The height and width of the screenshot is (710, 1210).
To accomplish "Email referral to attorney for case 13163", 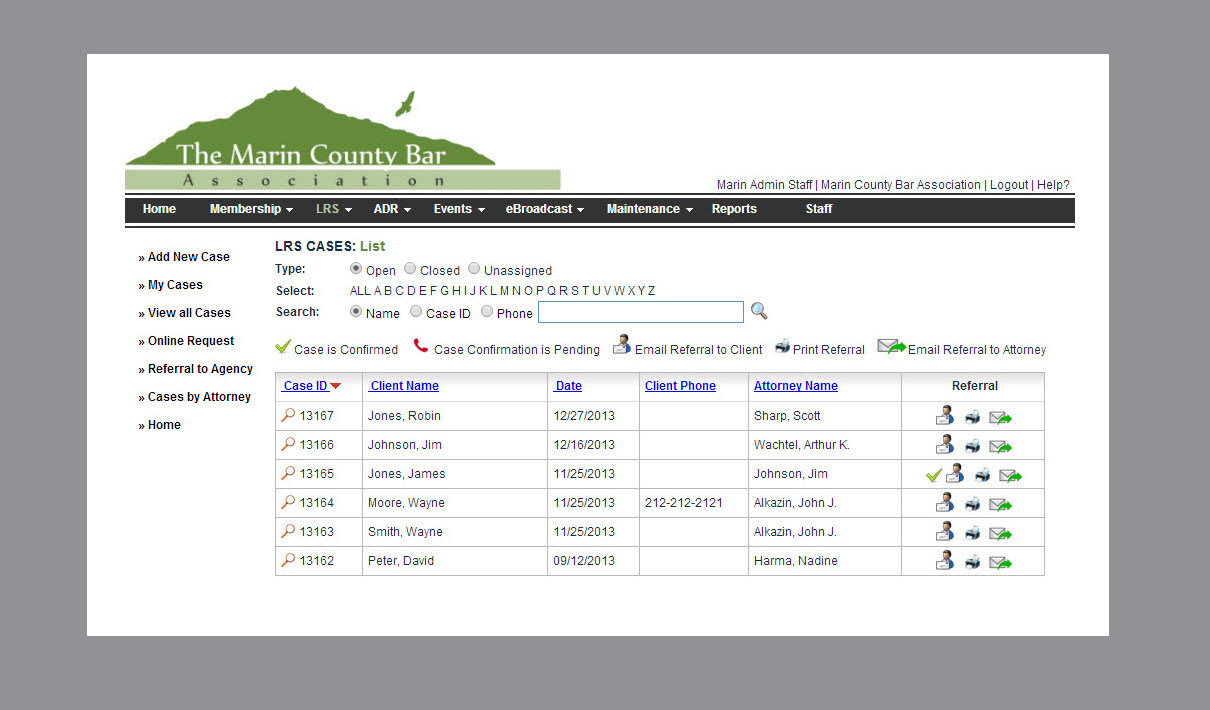I will click(1000, 534).
